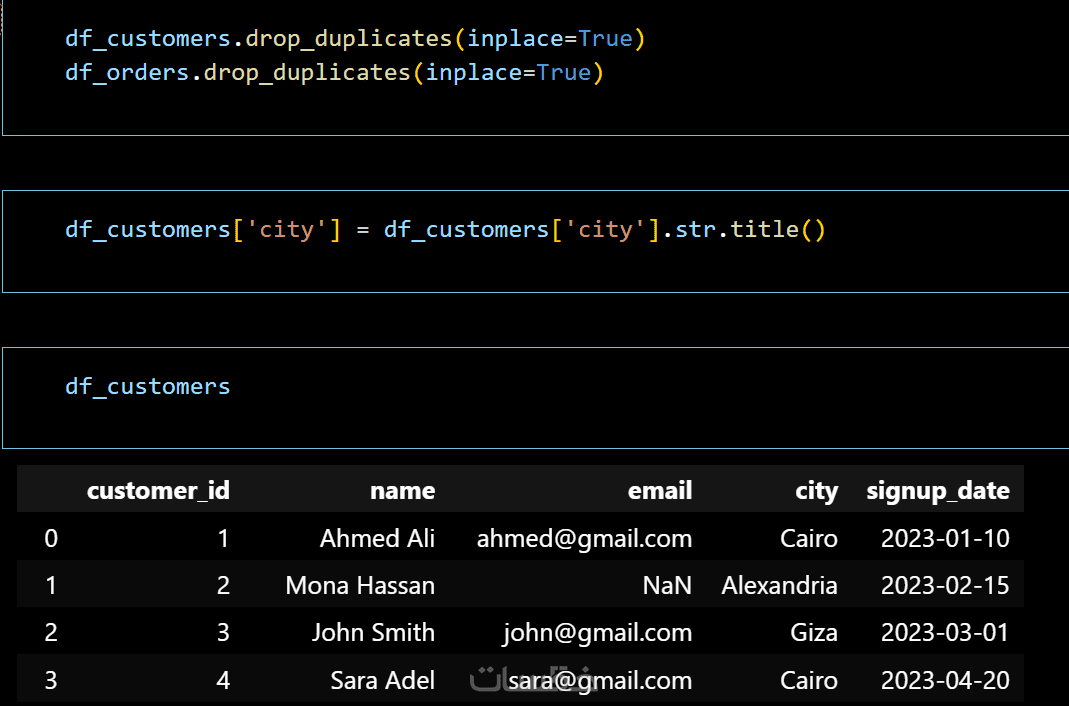Click the 2023-03-01 signup date
This screenshot has height=706, width=1069.
coord(945,632)
